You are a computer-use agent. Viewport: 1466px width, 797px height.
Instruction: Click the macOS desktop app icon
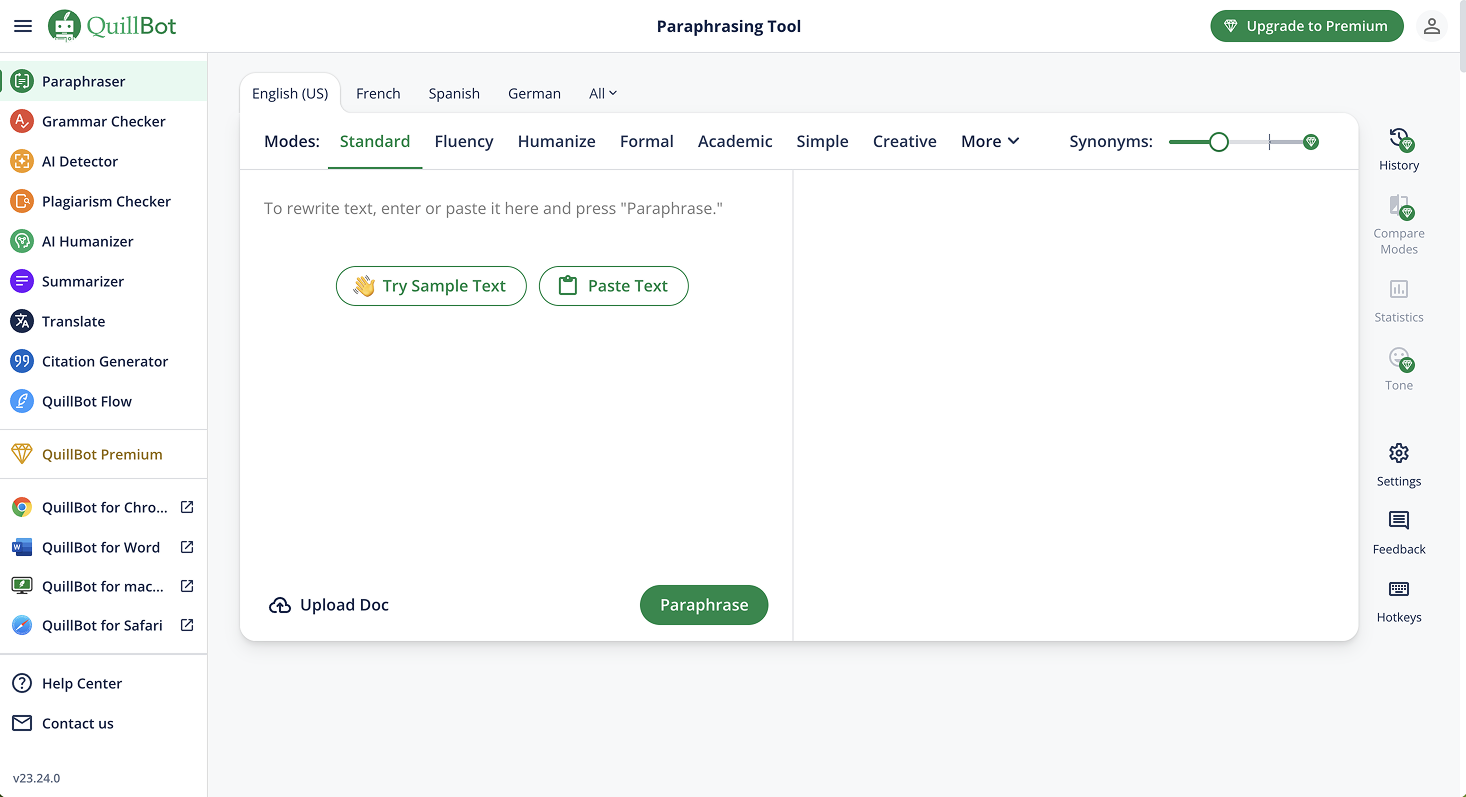(x=22, y=586)
